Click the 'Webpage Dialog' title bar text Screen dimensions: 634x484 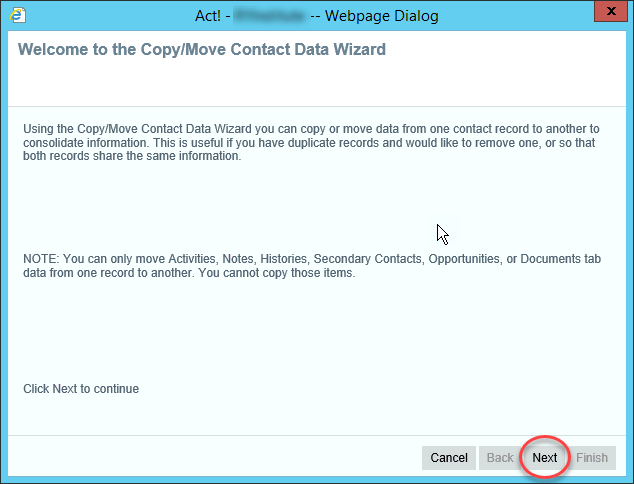(382, 16)
